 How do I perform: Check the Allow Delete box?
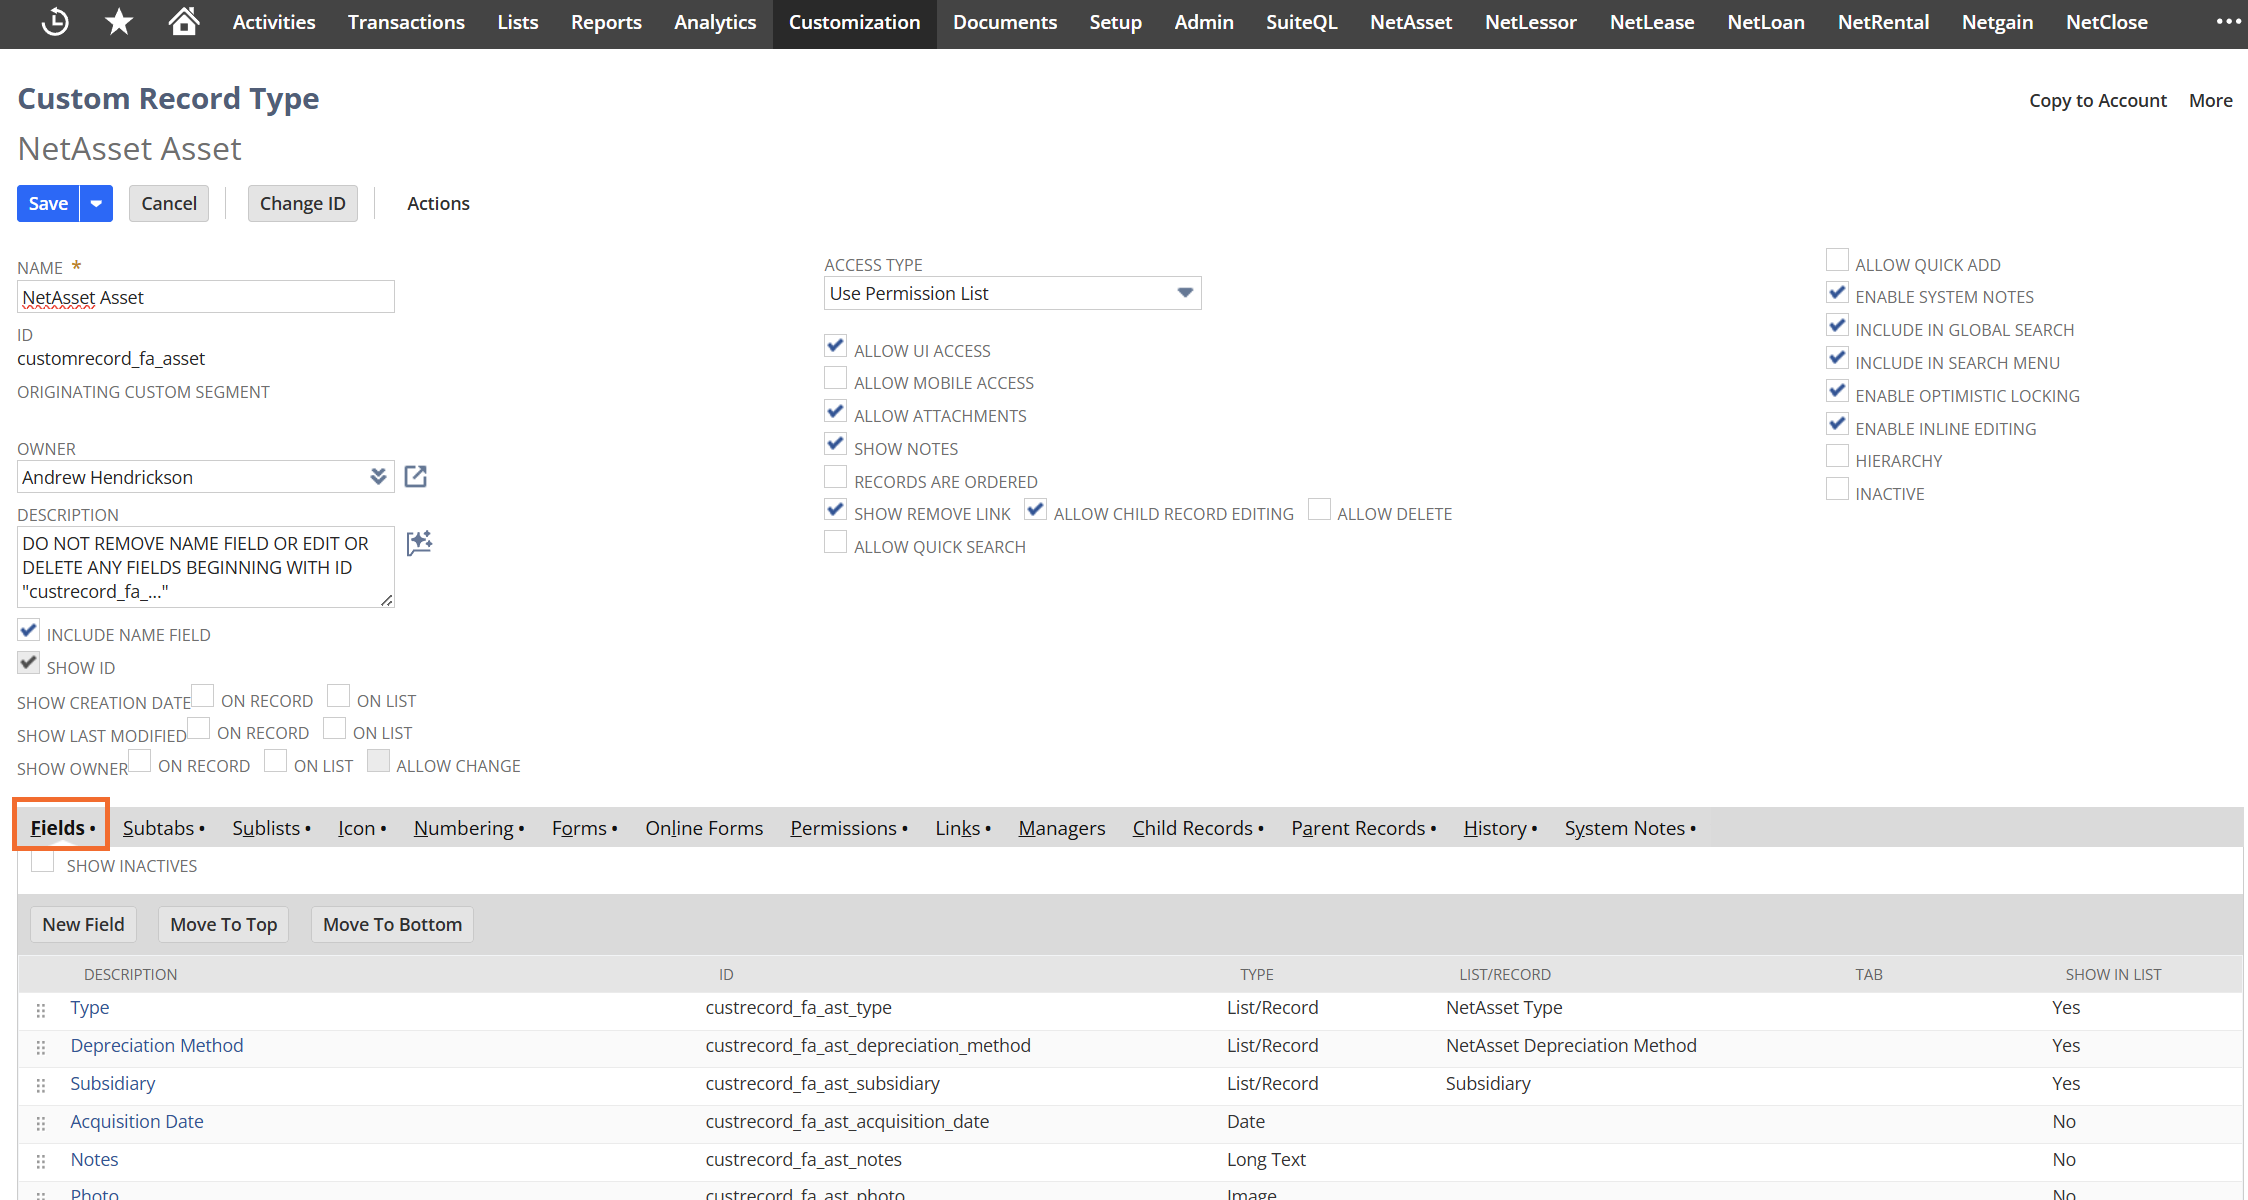coord(1319,510)
